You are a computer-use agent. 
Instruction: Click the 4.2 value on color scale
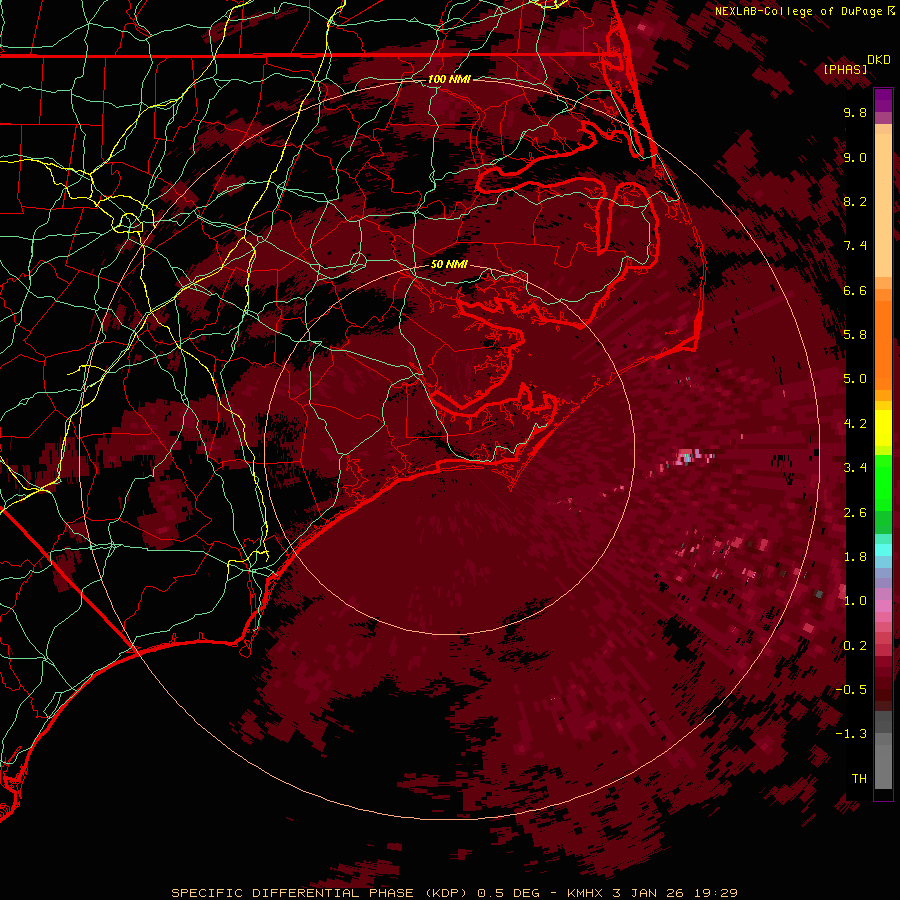click(x=855, y=424)
